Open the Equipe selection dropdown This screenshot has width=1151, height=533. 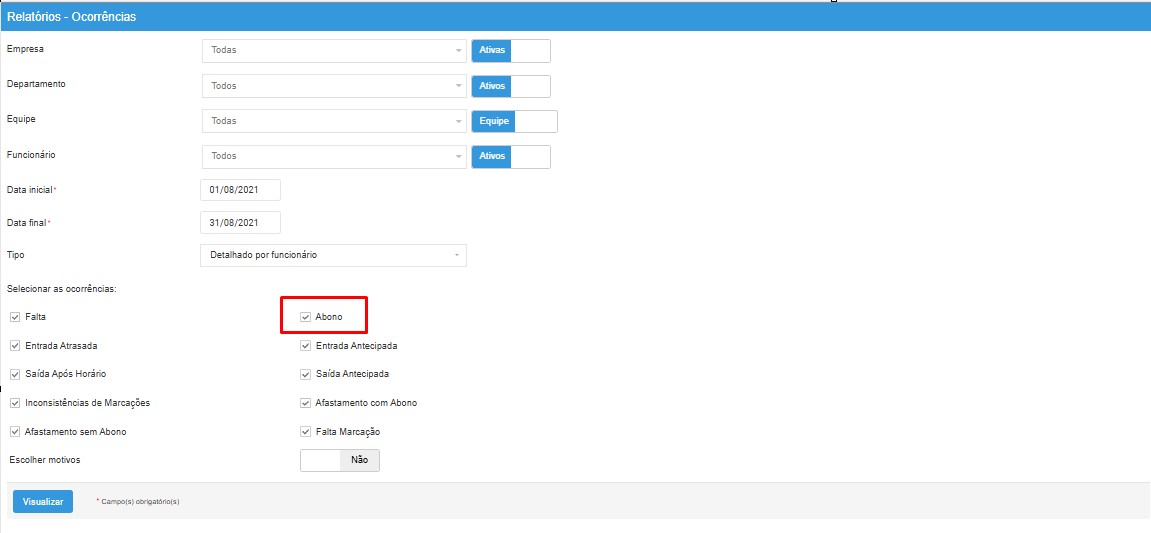333,121
